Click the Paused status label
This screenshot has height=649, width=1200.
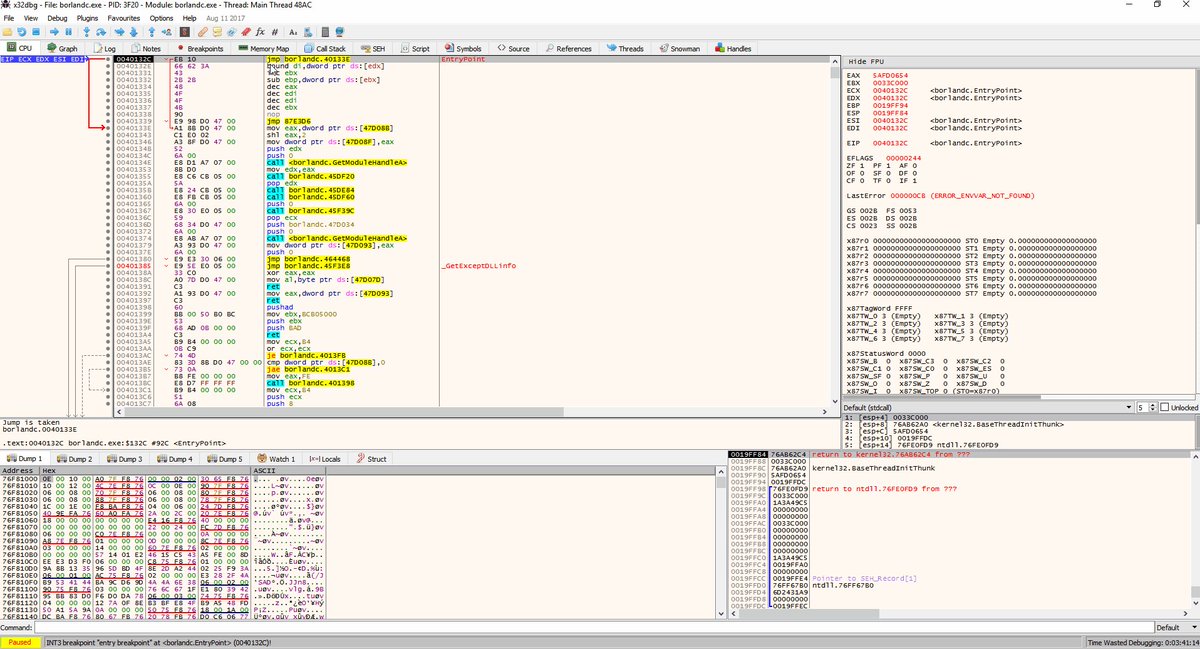20,643
